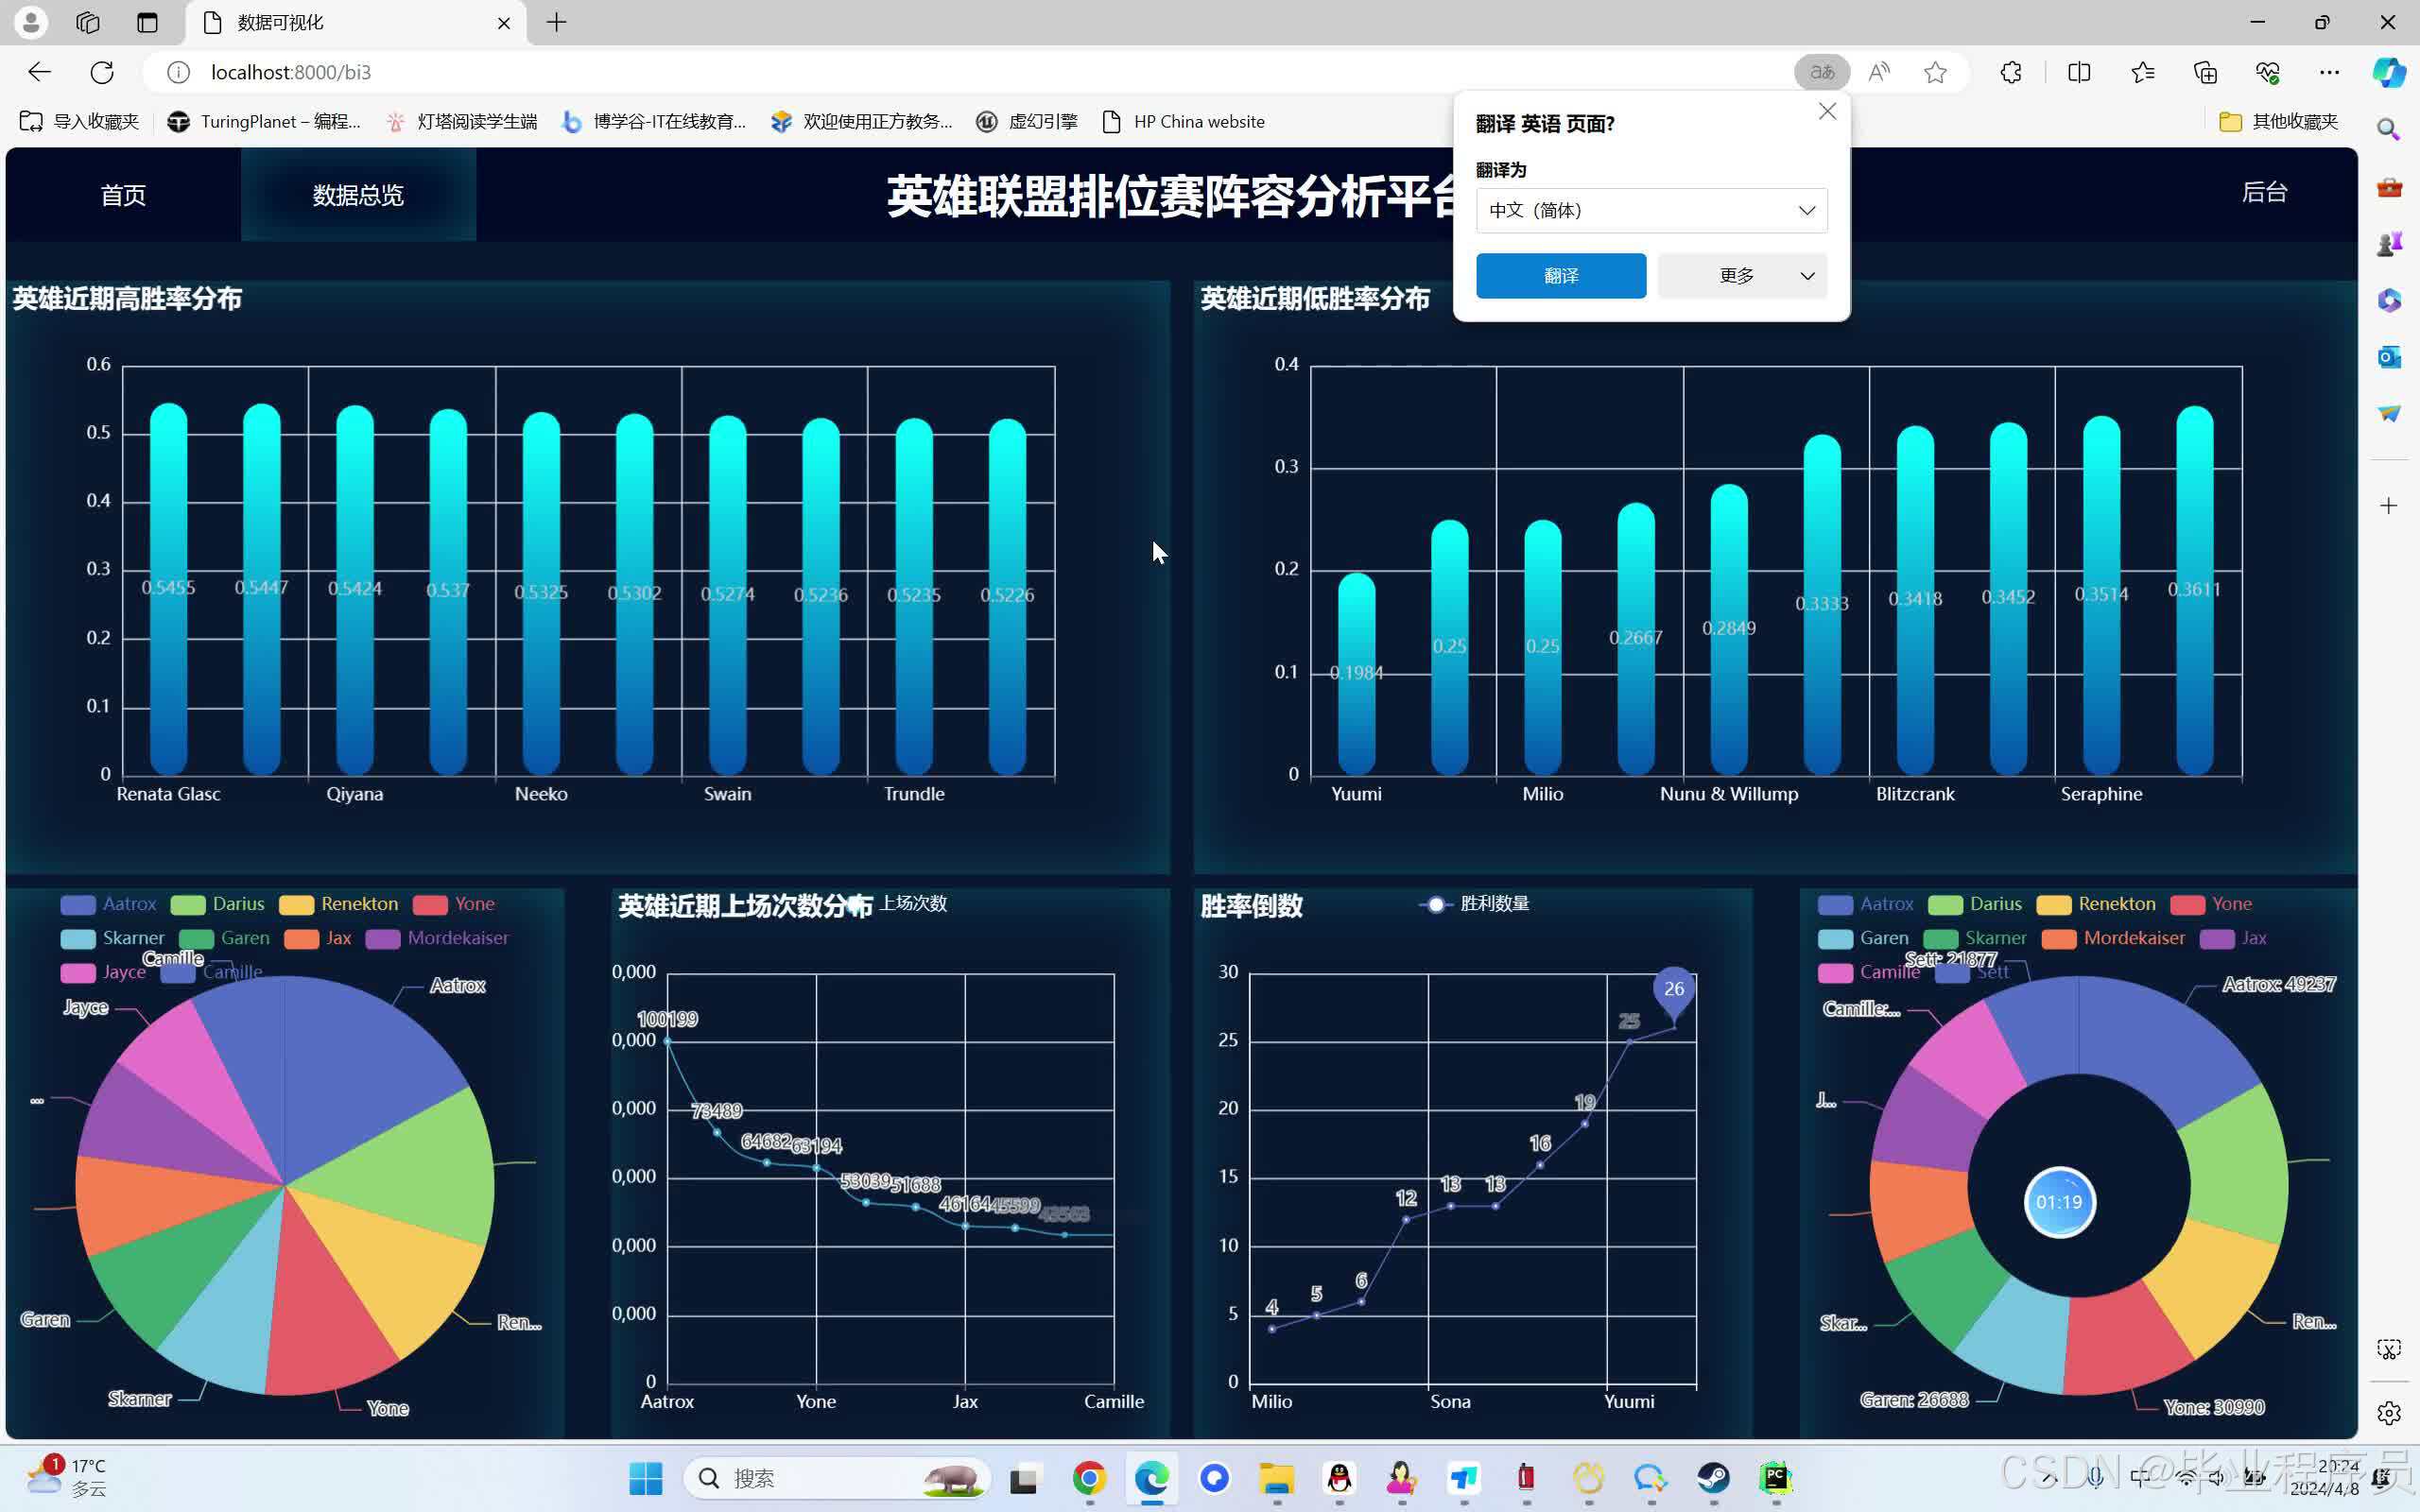Open the translate page icon in address bar
This screenshot has width=2420, height=1512.
(x=1821, y=72)
